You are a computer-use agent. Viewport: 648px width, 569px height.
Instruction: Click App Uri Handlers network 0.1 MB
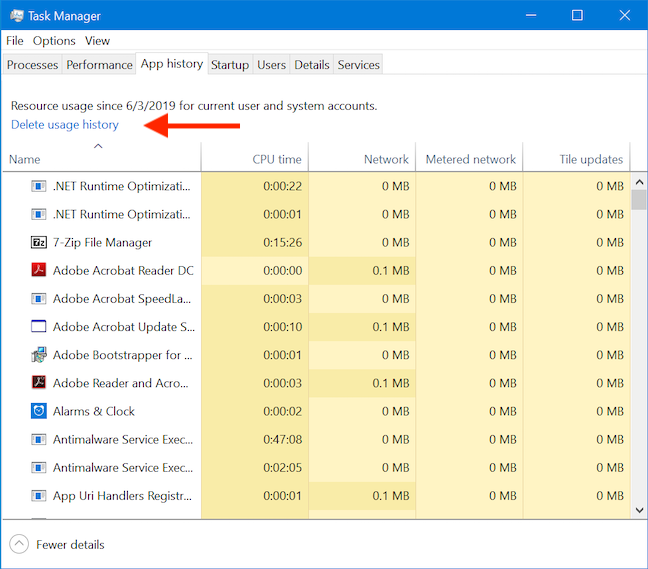click(391, 495)
